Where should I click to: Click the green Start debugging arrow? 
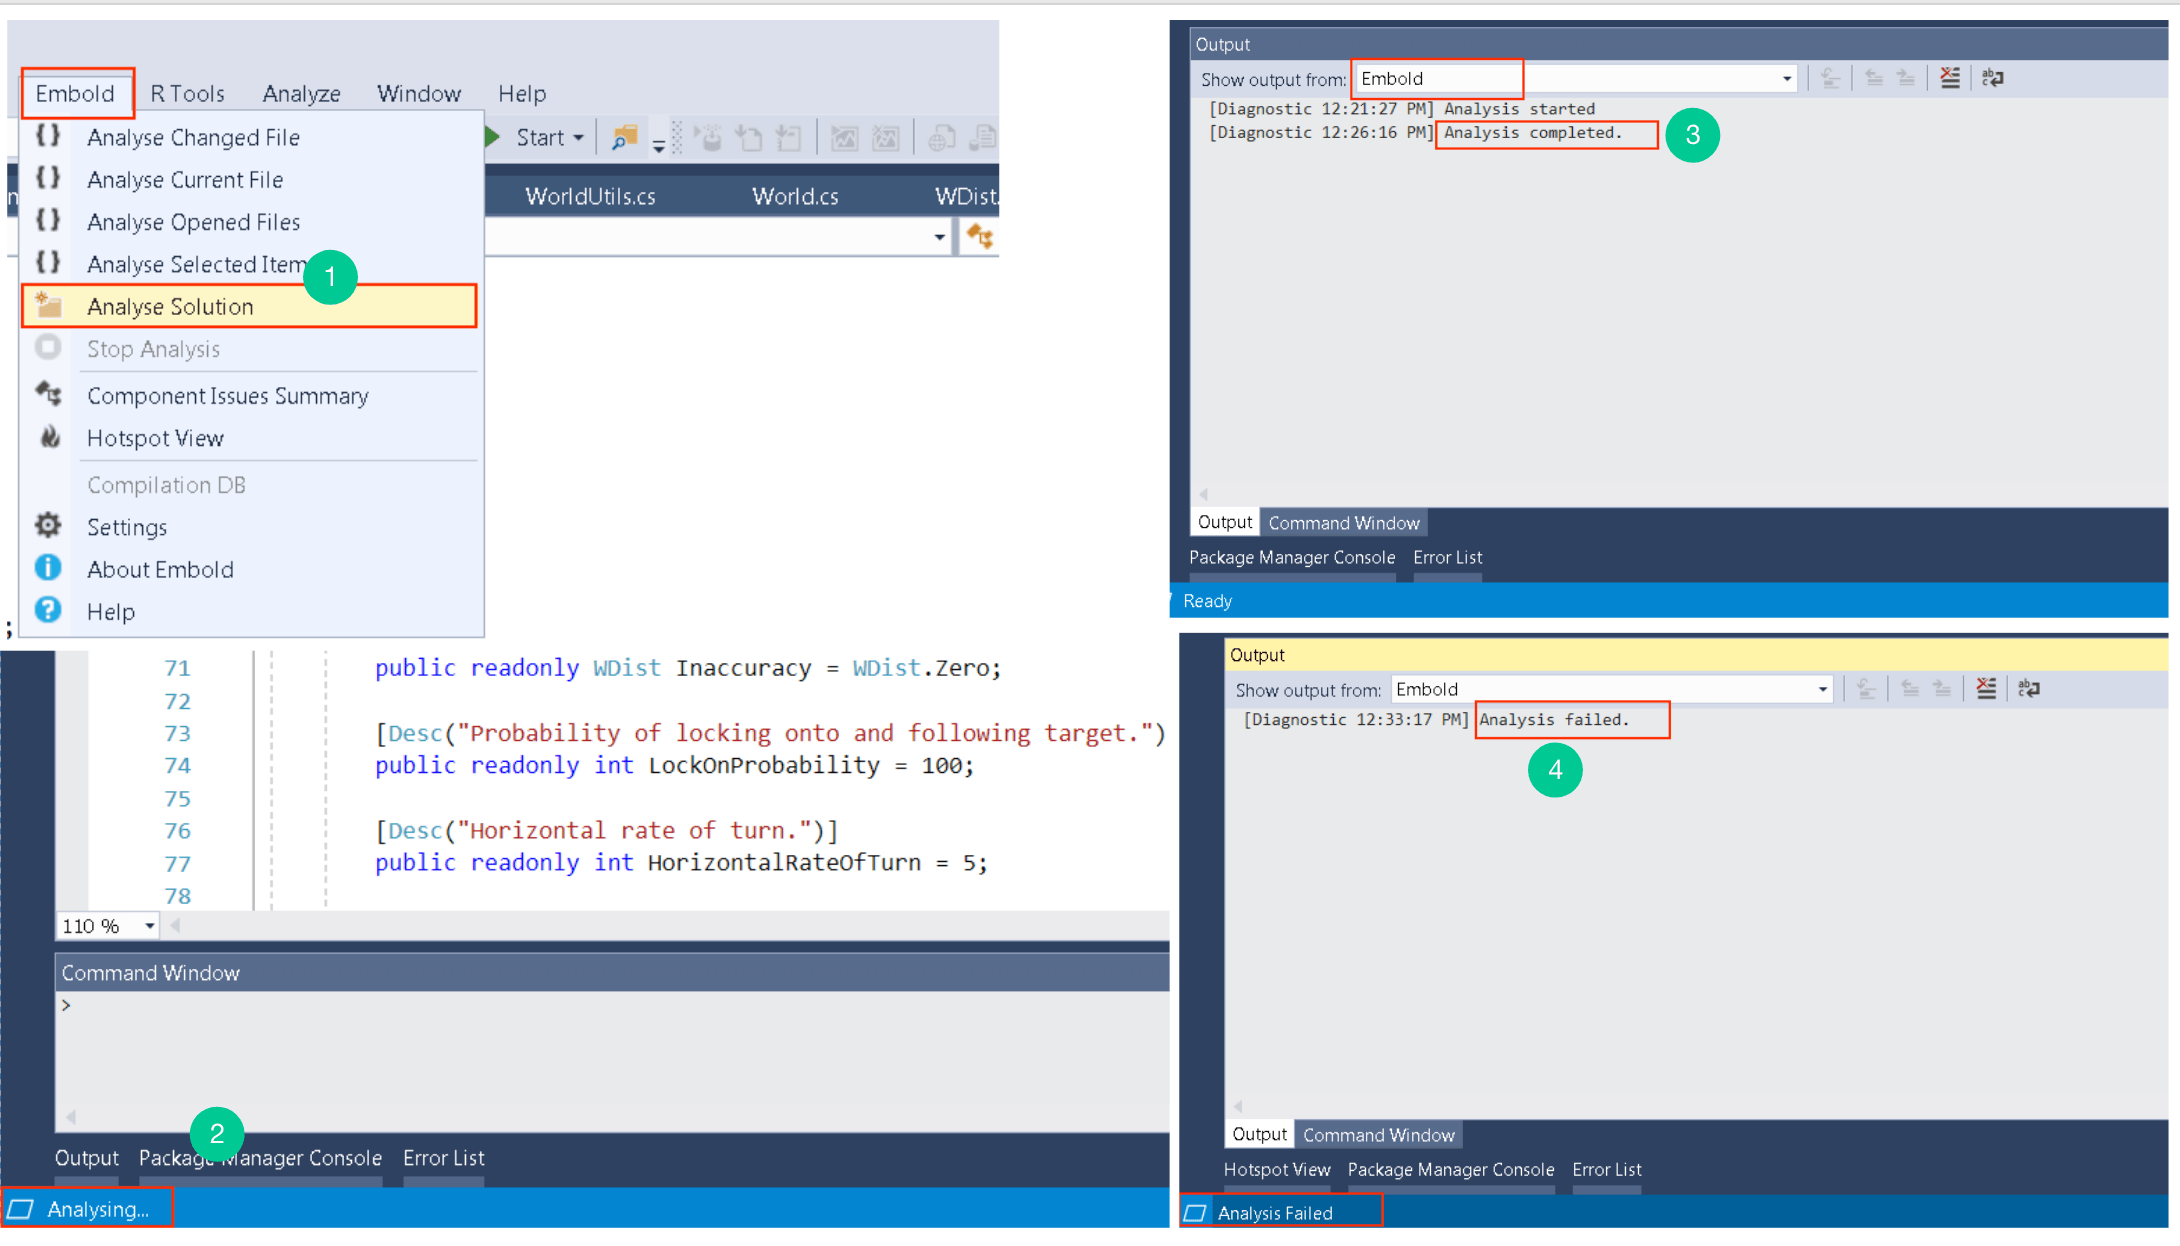click(x=492, y=136)
